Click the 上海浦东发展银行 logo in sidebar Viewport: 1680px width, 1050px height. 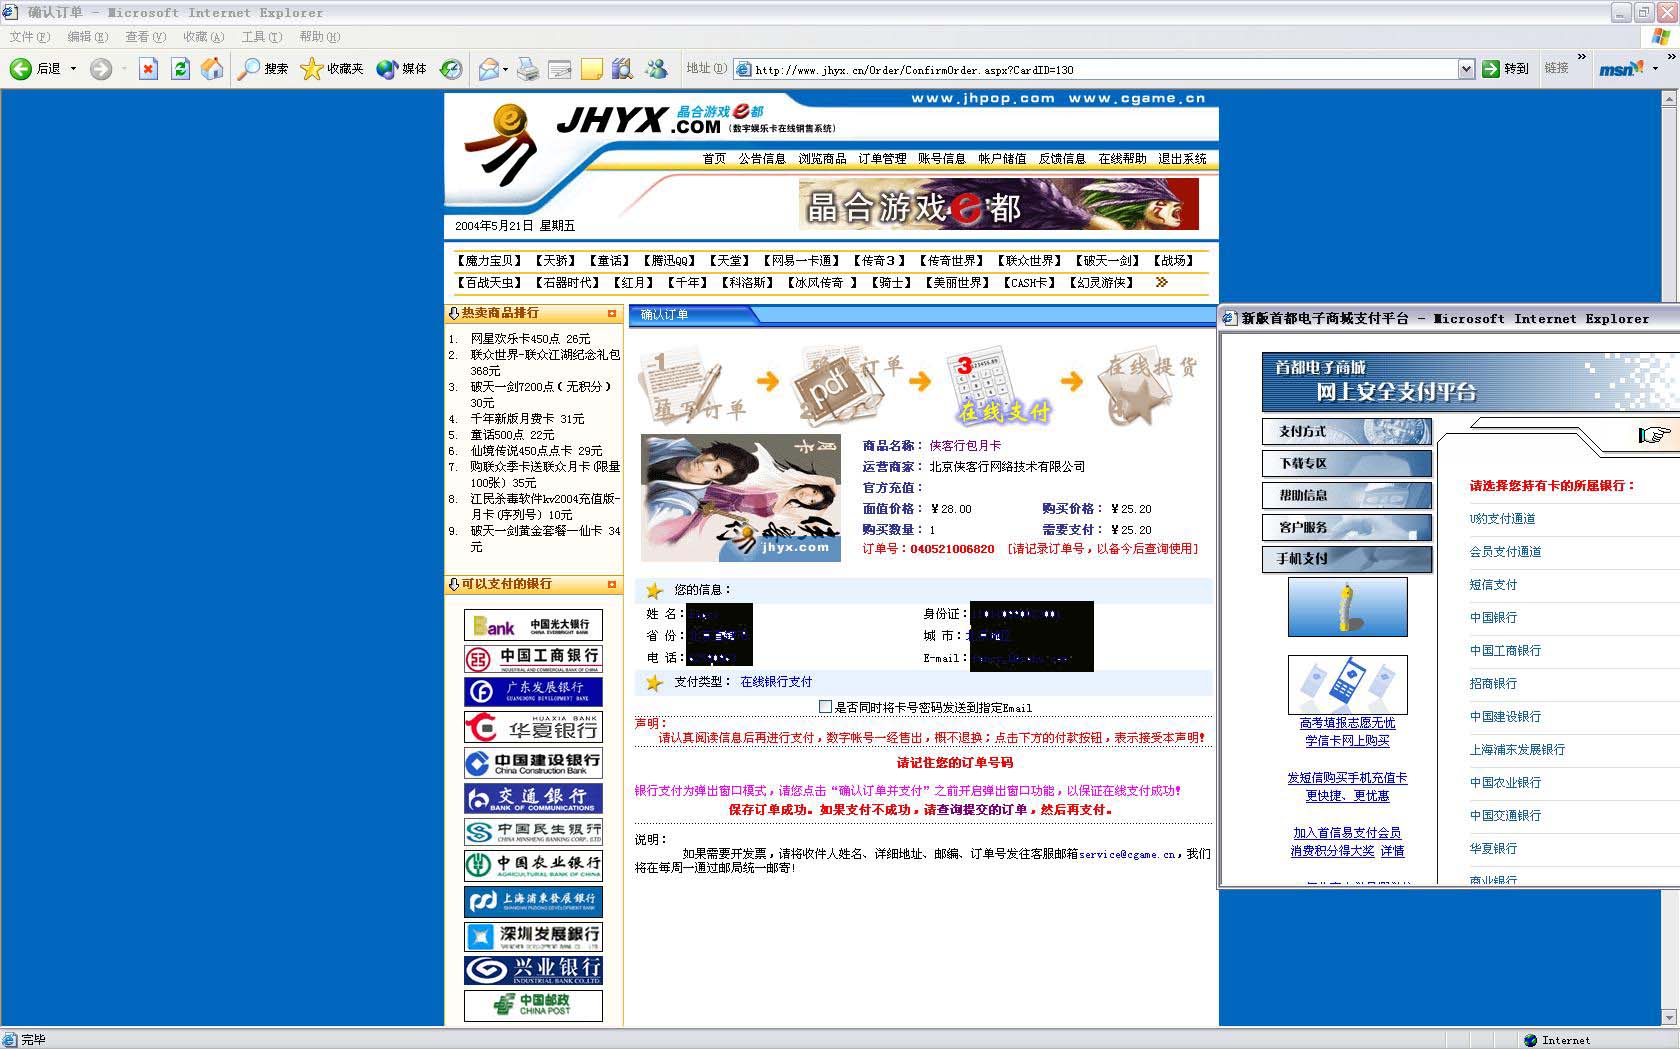(533, 901)
